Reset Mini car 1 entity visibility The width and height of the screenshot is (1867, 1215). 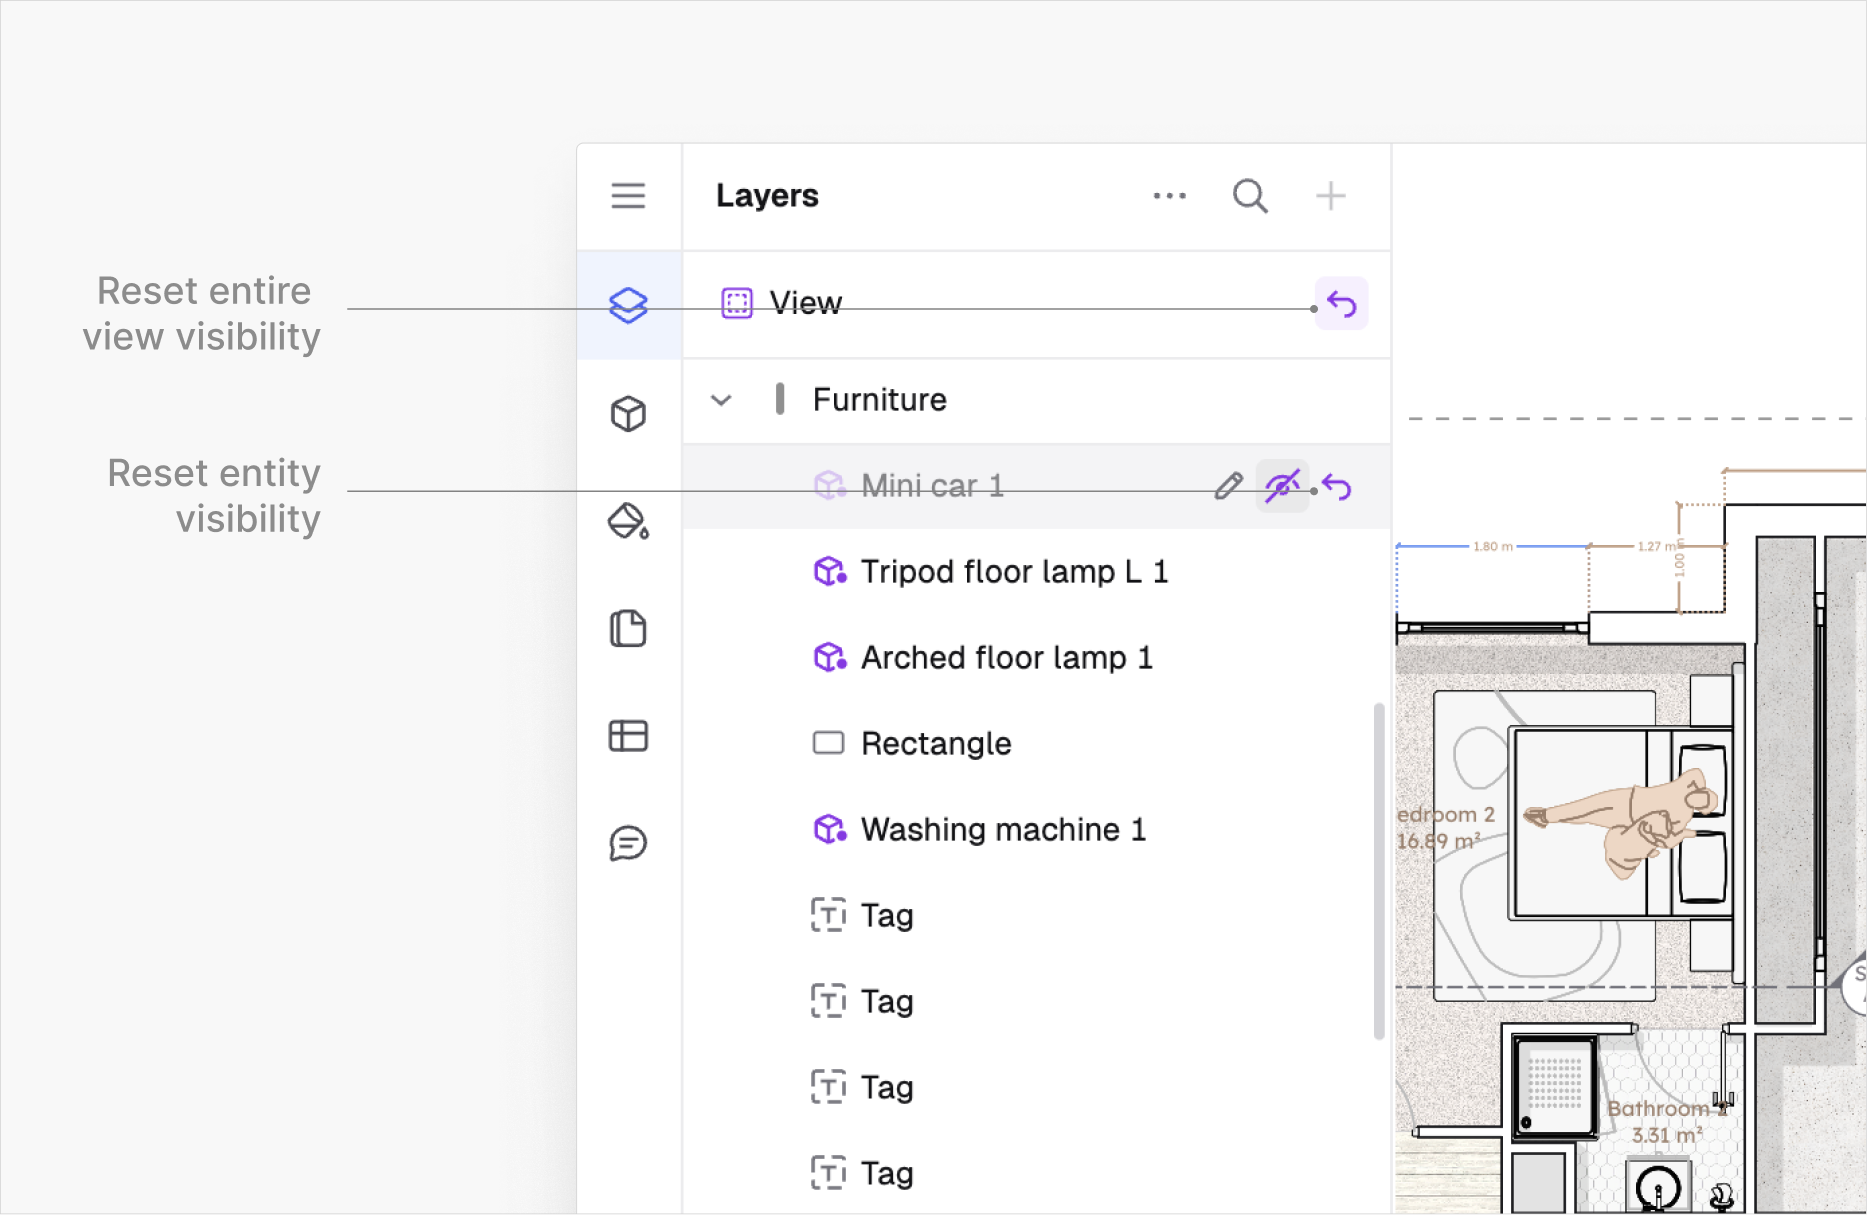(x=1338, y=487)
